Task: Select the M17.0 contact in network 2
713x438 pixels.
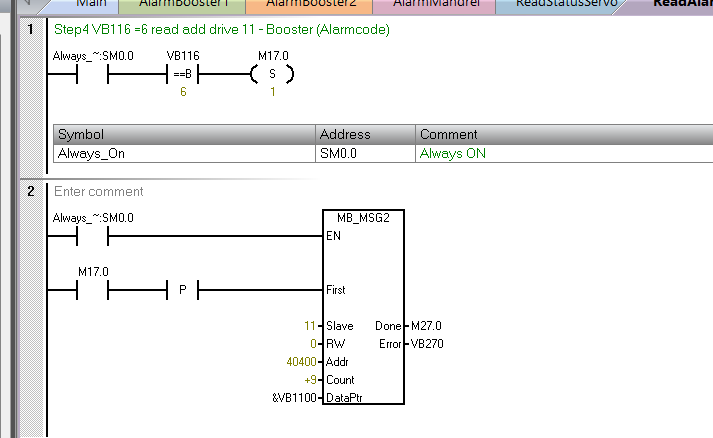Action: (93, 291)
